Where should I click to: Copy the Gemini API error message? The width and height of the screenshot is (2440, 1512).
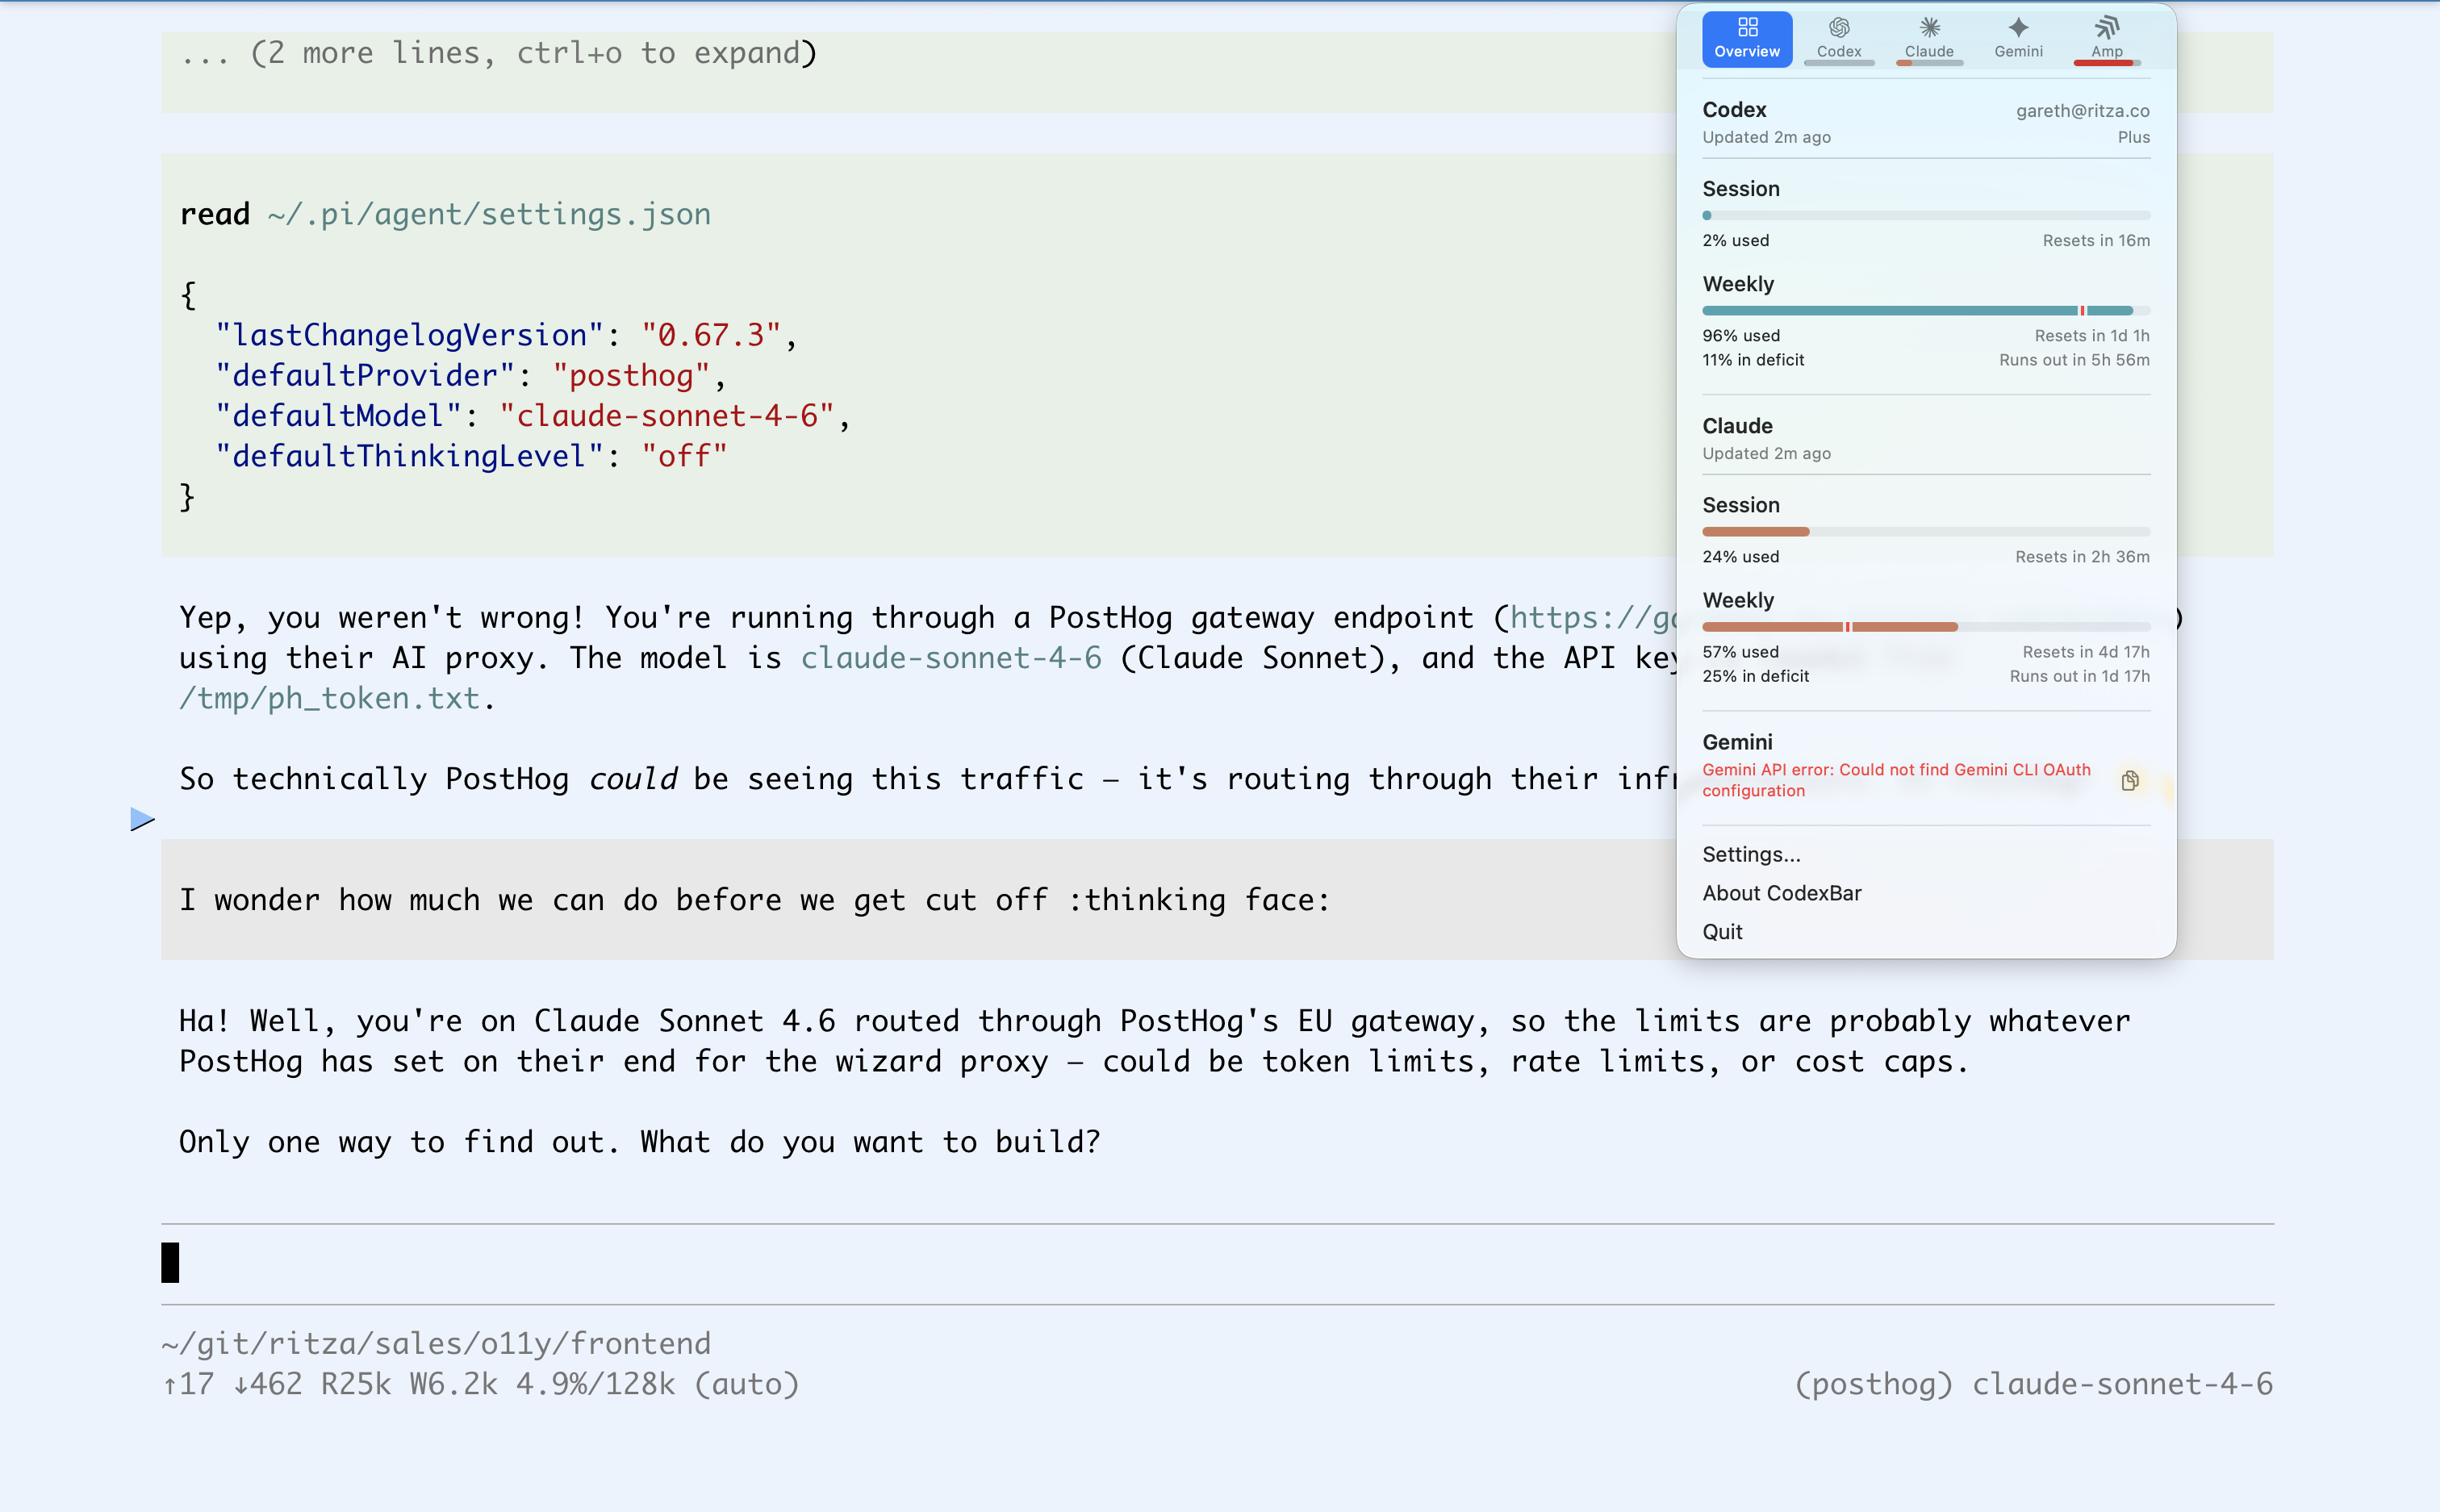(x=2130, y=780)
